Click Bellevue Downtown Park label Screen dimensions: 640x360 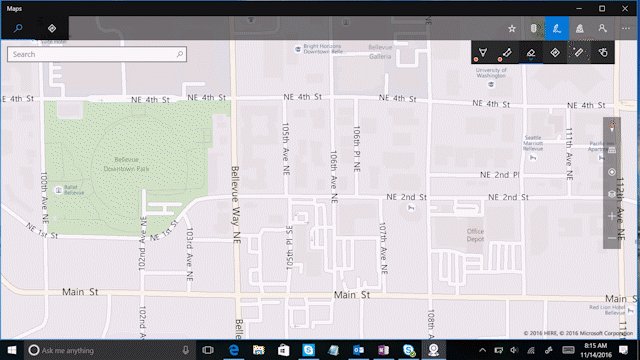(127, 164)
